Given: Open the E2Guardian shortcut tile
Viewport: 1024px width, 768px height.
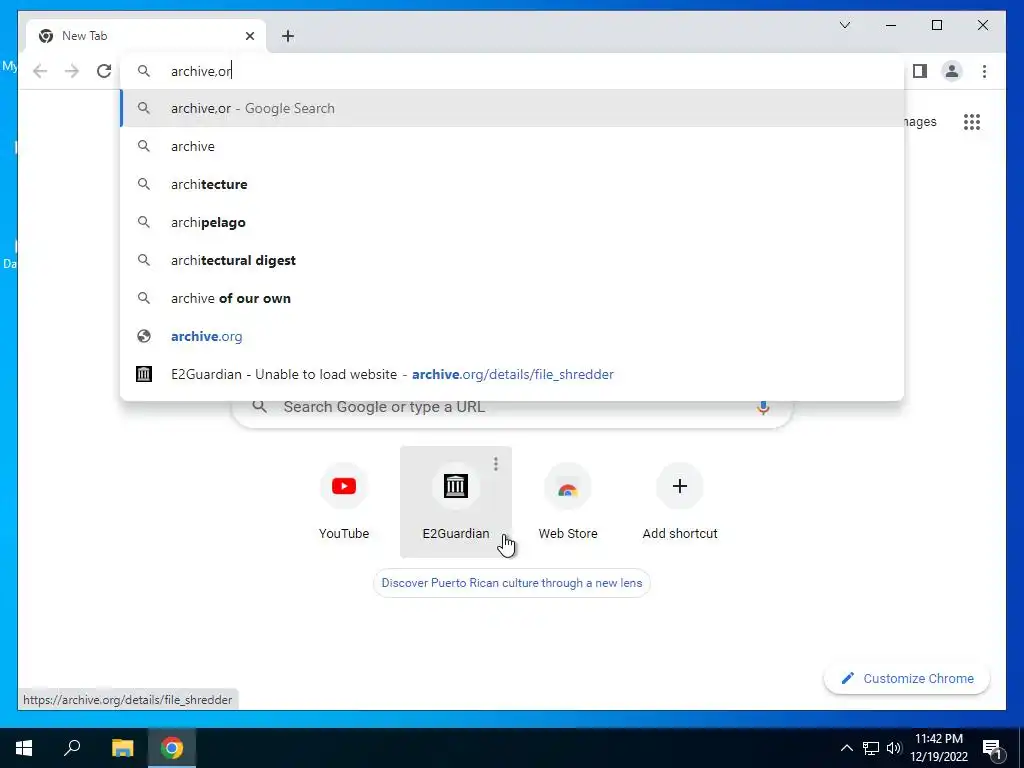Looking at the screenshot, I should 455,502.
